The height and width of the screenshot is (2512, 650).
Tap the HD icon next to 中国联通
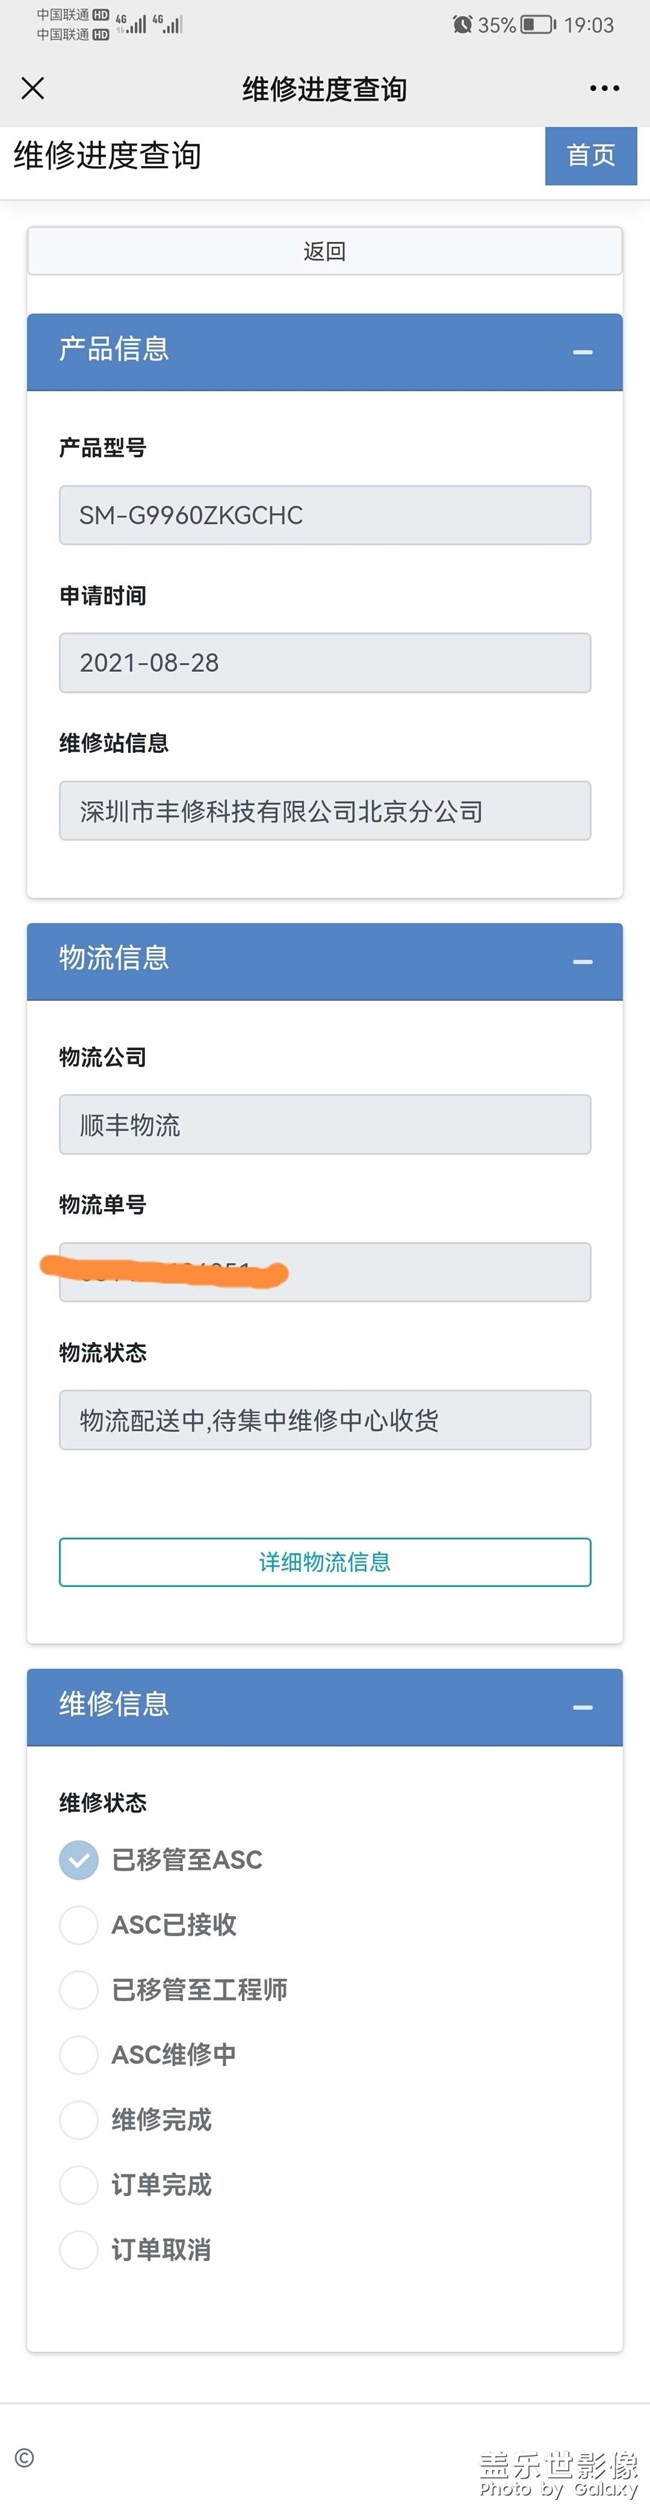pos(100,16)
